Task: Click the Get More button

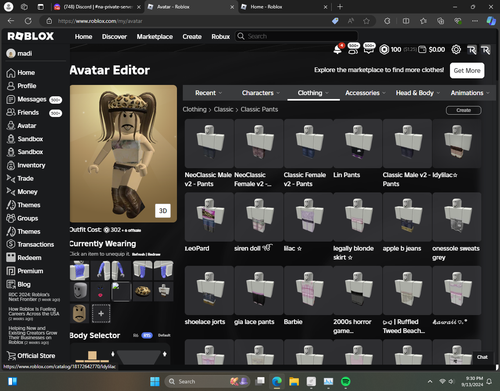Action: (467, 71)
